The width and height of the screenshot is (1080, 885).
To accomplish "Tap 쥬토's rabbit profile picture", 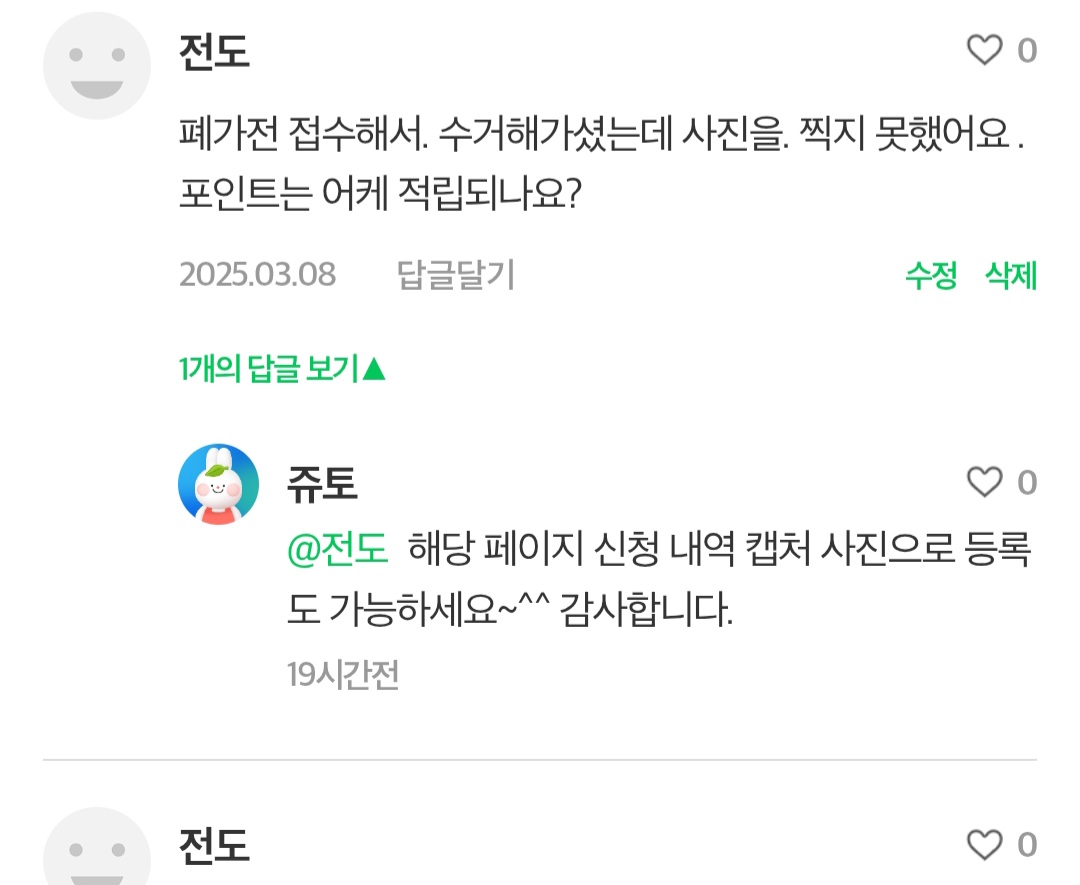I will click(218, 484).
